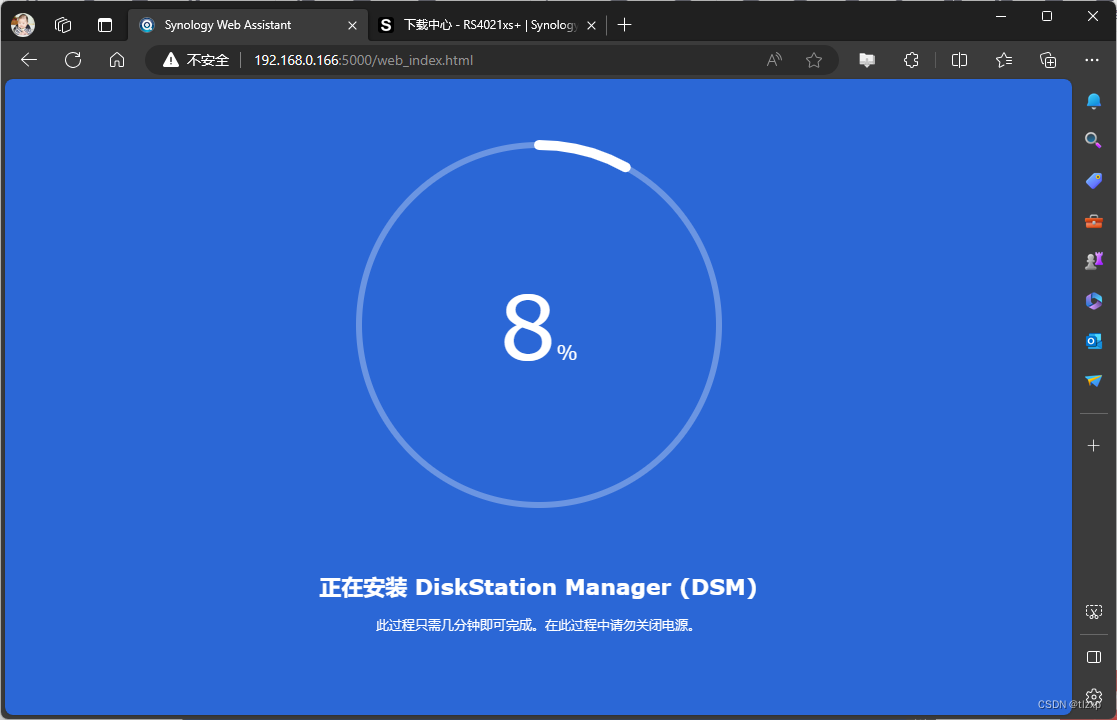1117x720 pixels.
Task: Click the 不安全 security warning indicator
Action: [196, 60]
